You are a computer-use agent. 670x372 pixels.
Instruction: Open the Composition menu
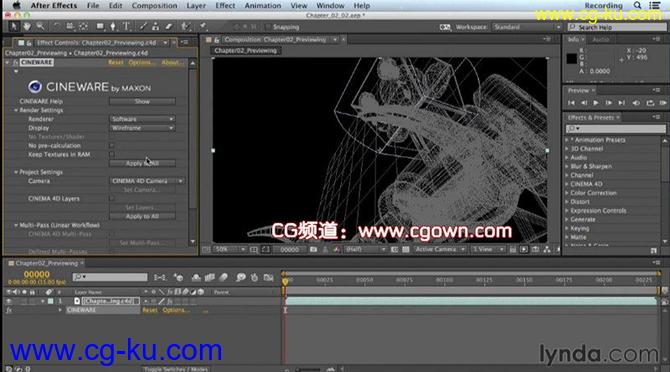point(154,6)
